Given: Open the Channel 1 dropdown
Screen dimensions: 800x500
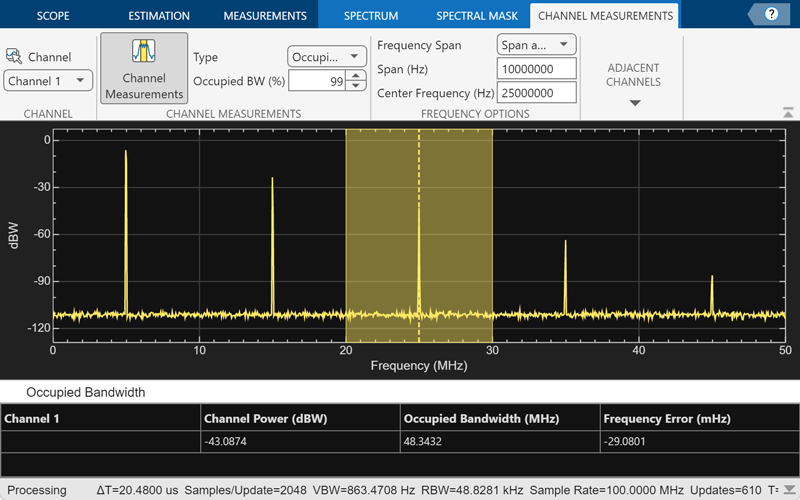Looking at the screenshot, I should tap(48, 80).
